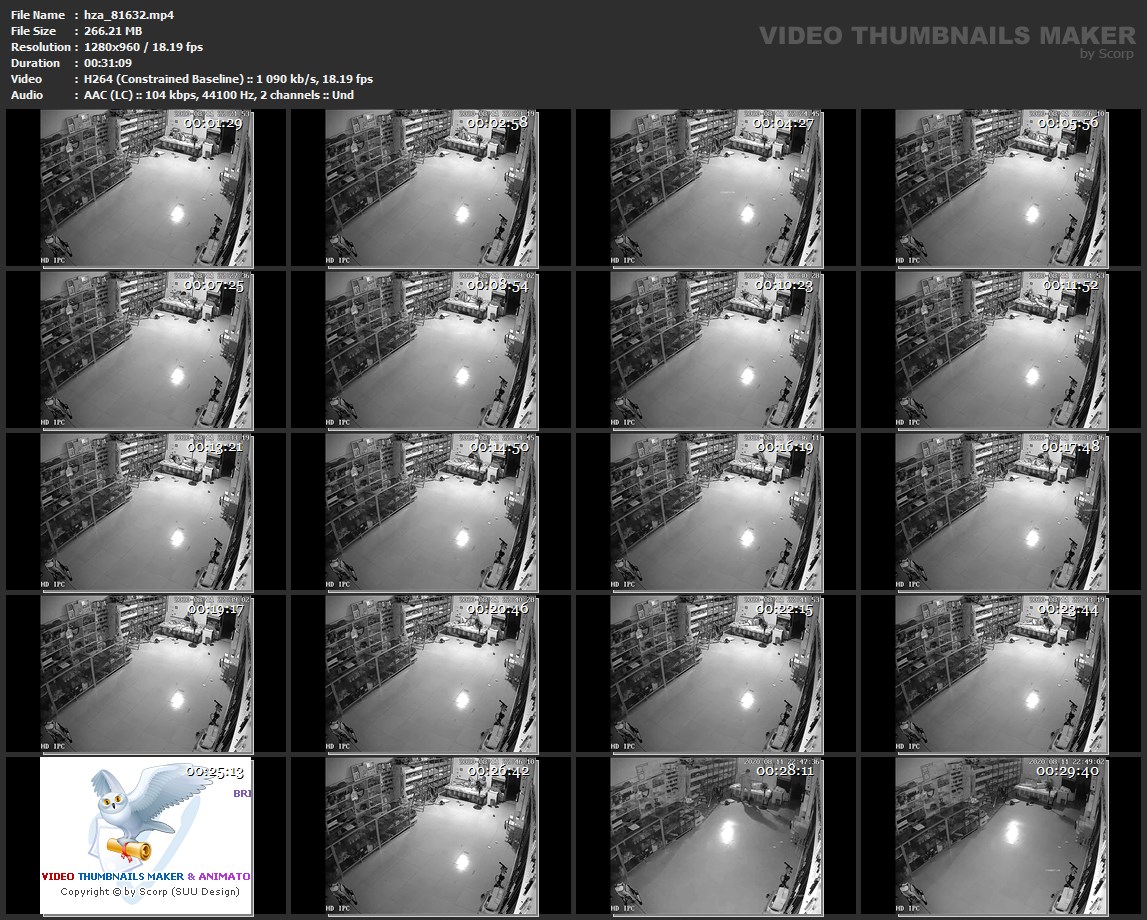
Task: Open the thumbnail at 00:23:44
Action: coord(1001,674)
